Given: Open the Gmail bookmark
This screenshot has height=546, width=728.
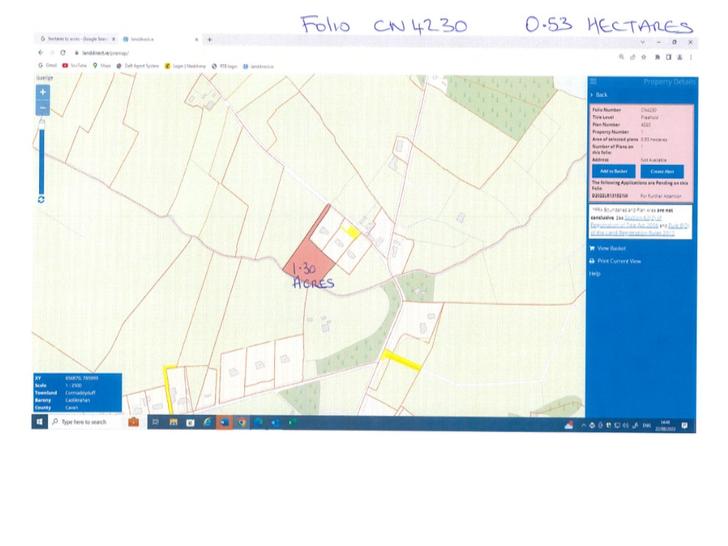Looking at the screenshot, I should coord(47,66).
